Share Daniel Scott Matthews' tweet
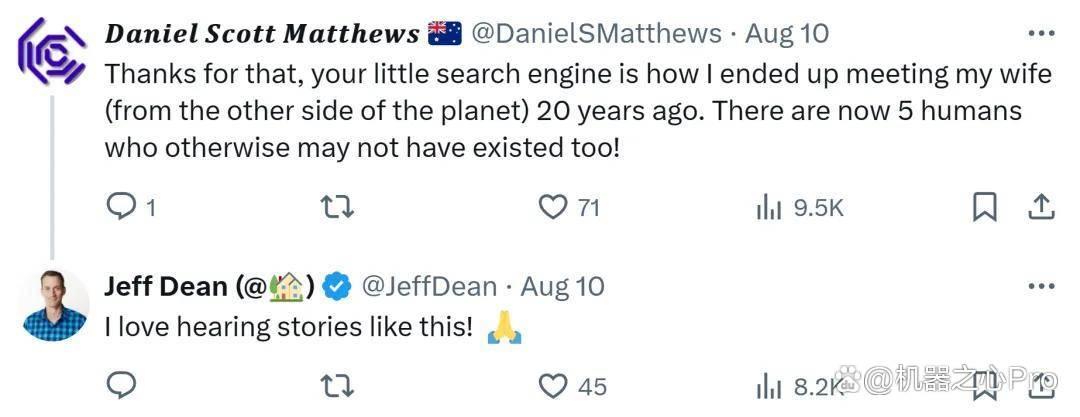The width and height of the screenshot is (1080, 417). click(x=1041, y=207)
